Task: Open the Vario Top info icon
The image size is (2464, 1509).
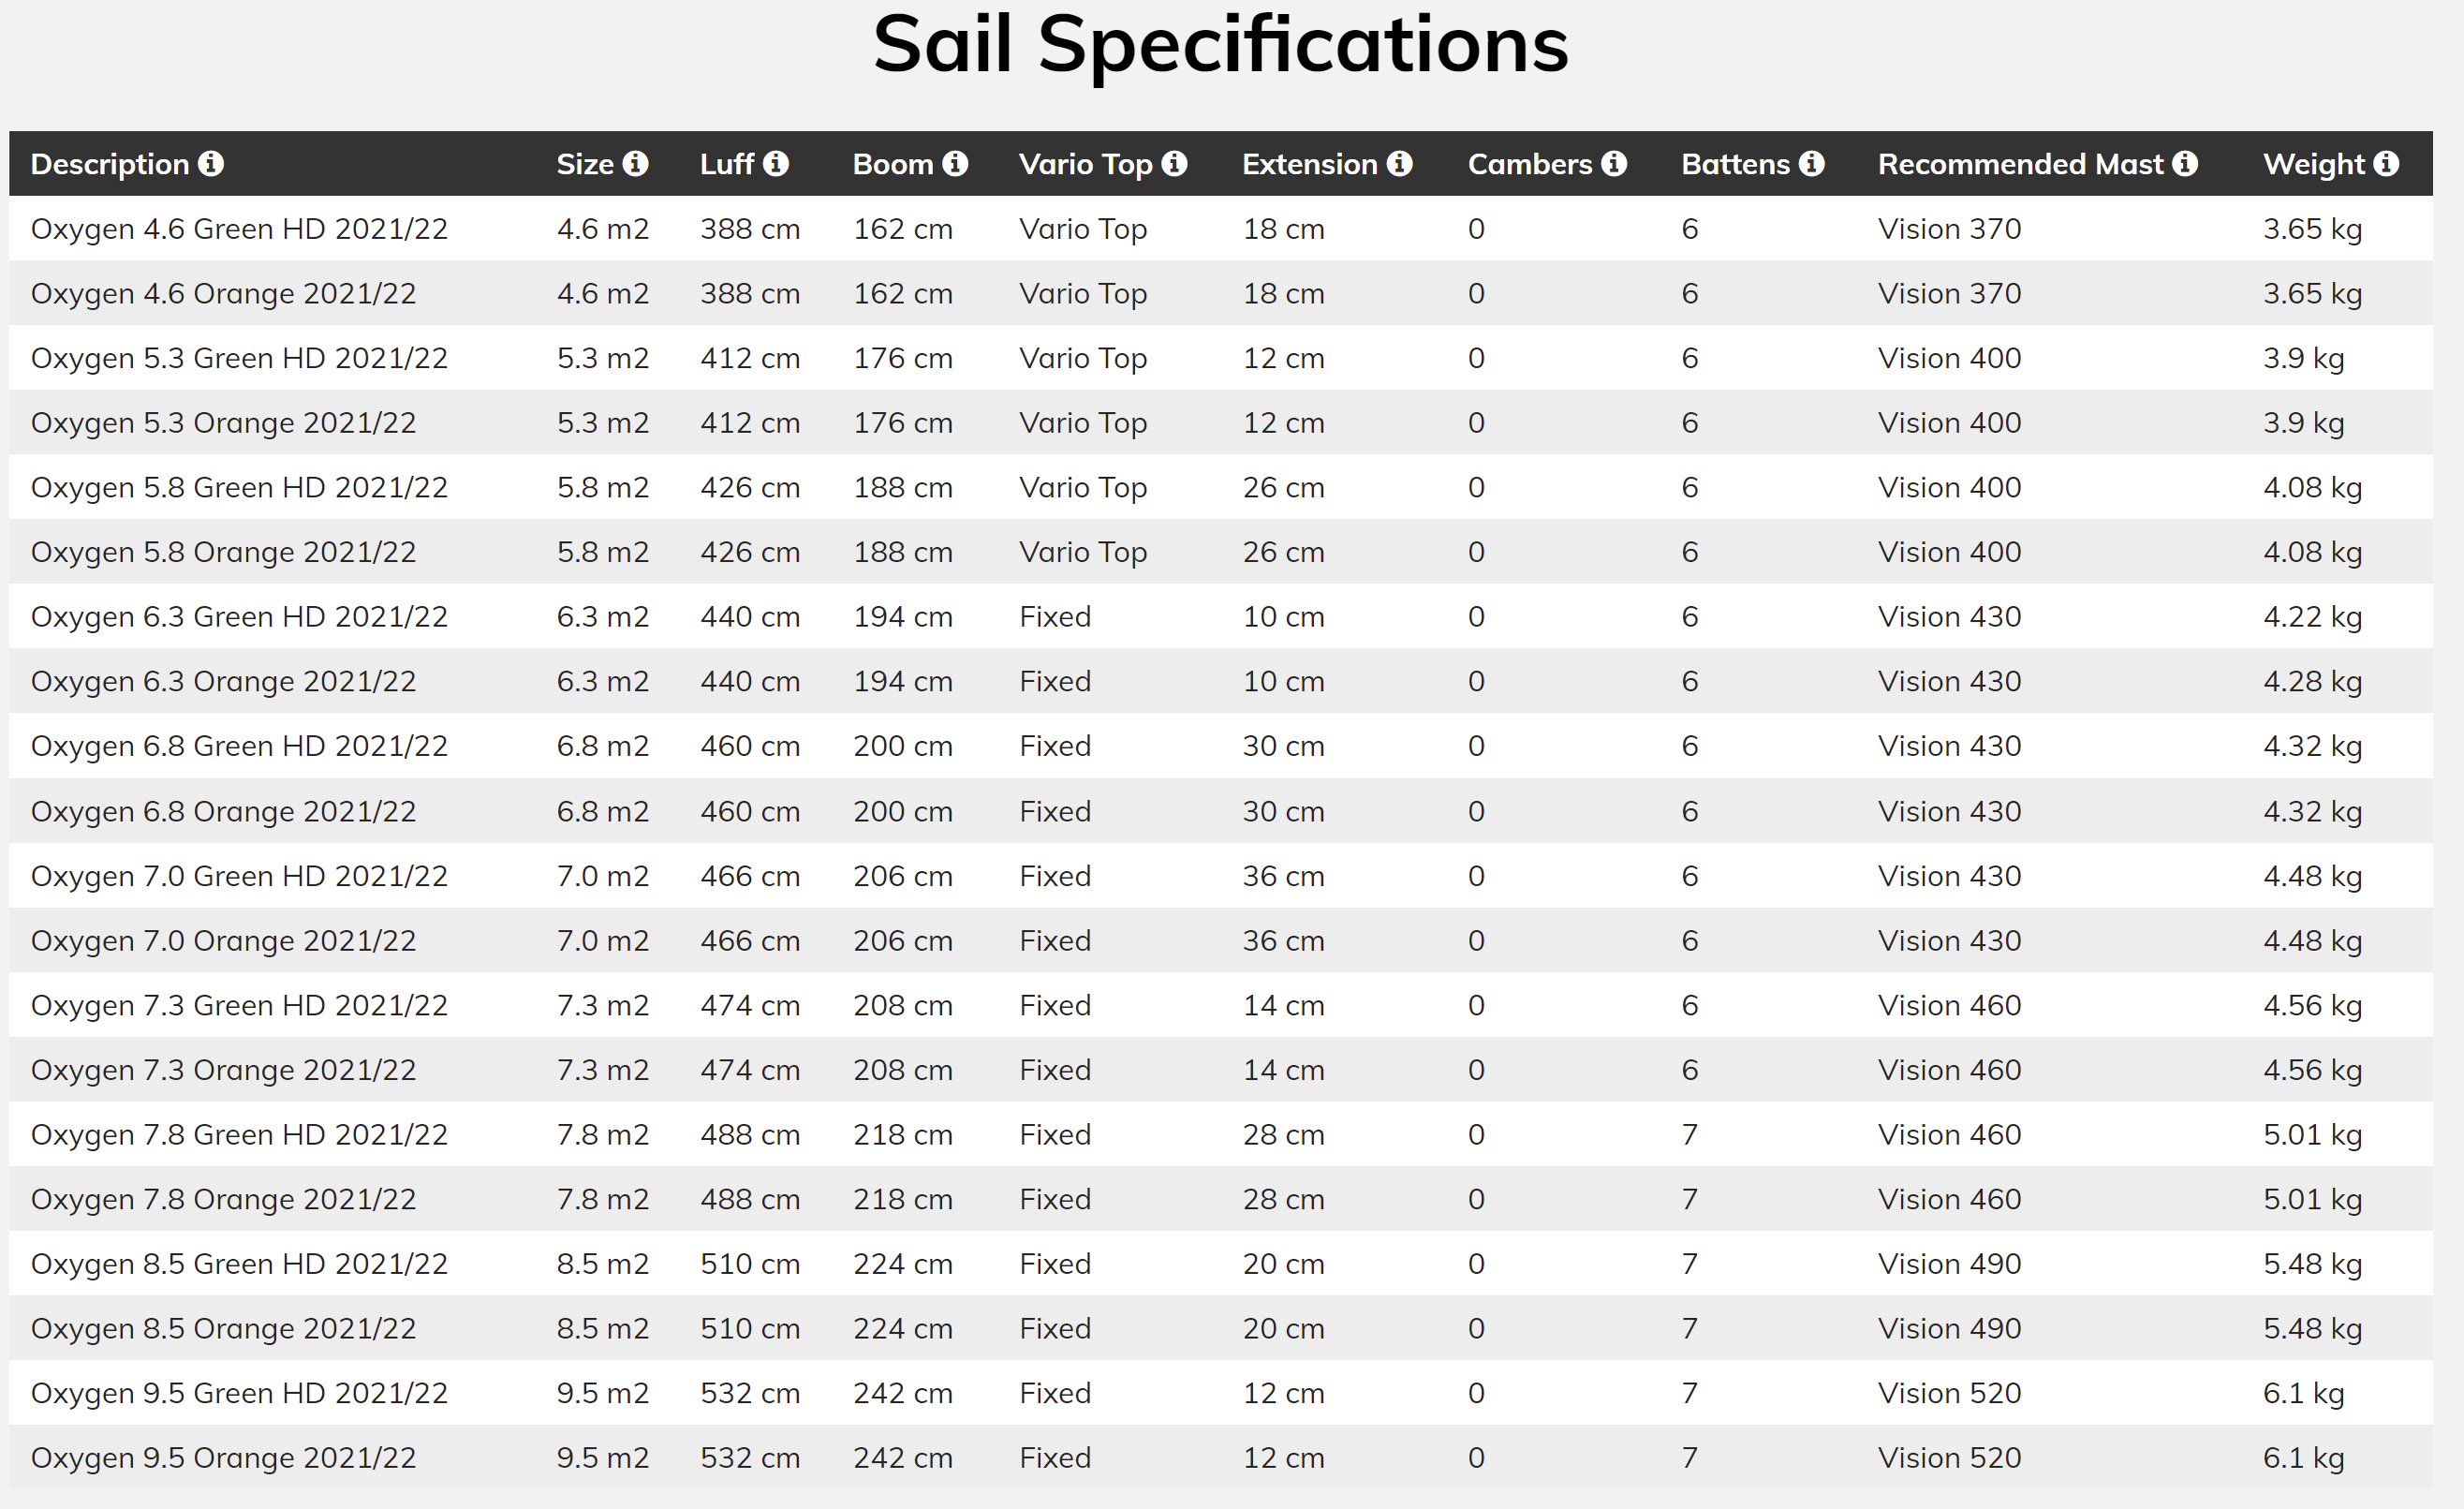Action: (1175, 163)
